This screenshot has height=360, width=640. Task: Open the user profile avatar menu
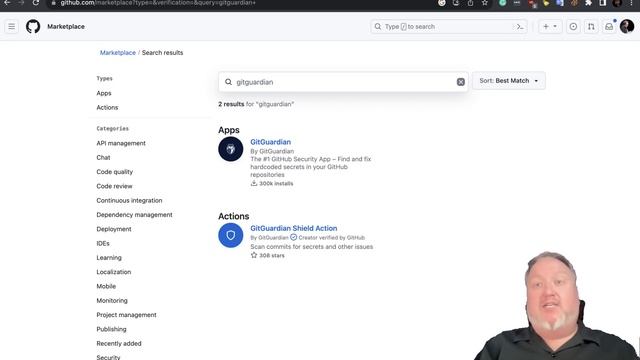[627, 27]
